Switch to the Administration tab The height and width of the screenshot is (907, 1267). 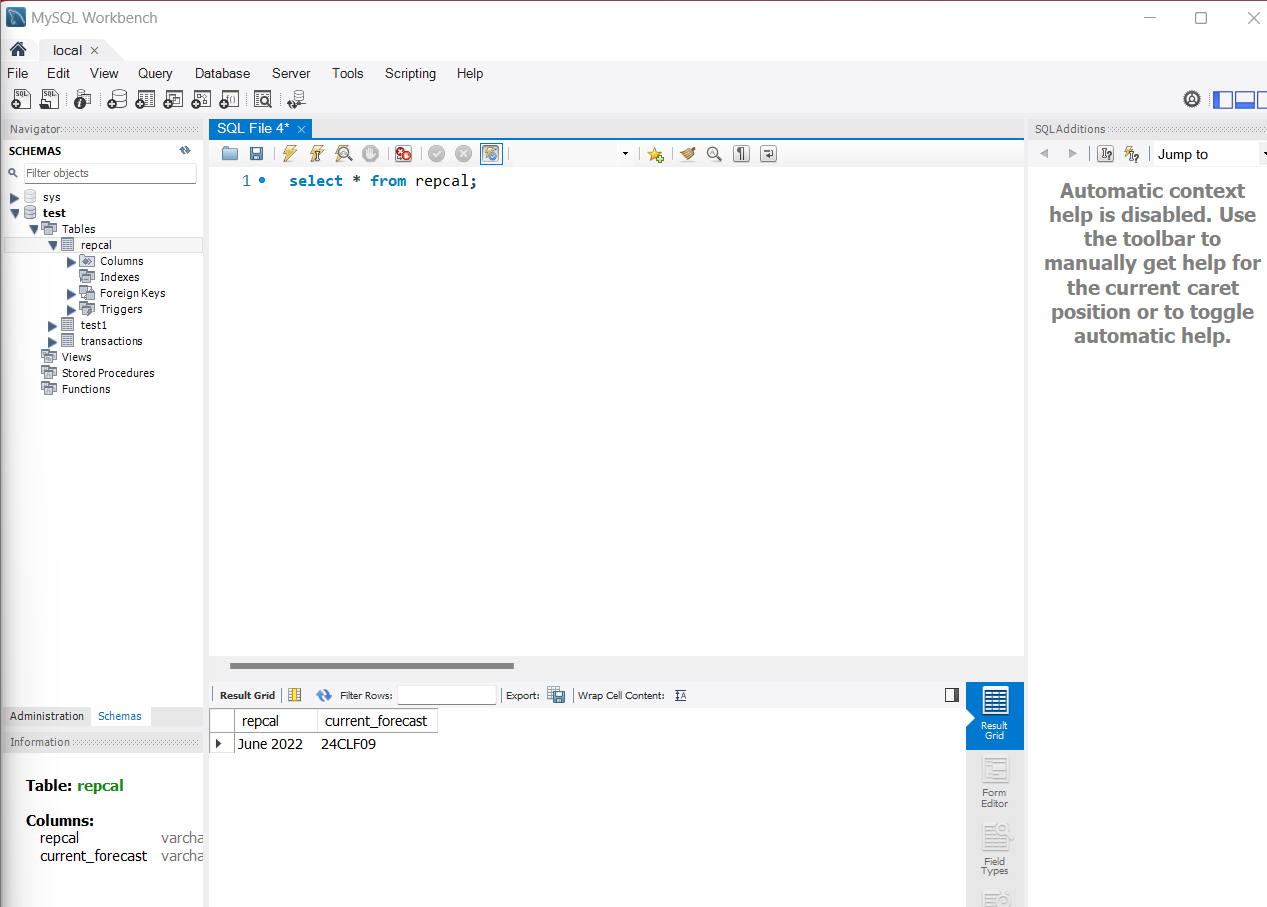(47, 716)
